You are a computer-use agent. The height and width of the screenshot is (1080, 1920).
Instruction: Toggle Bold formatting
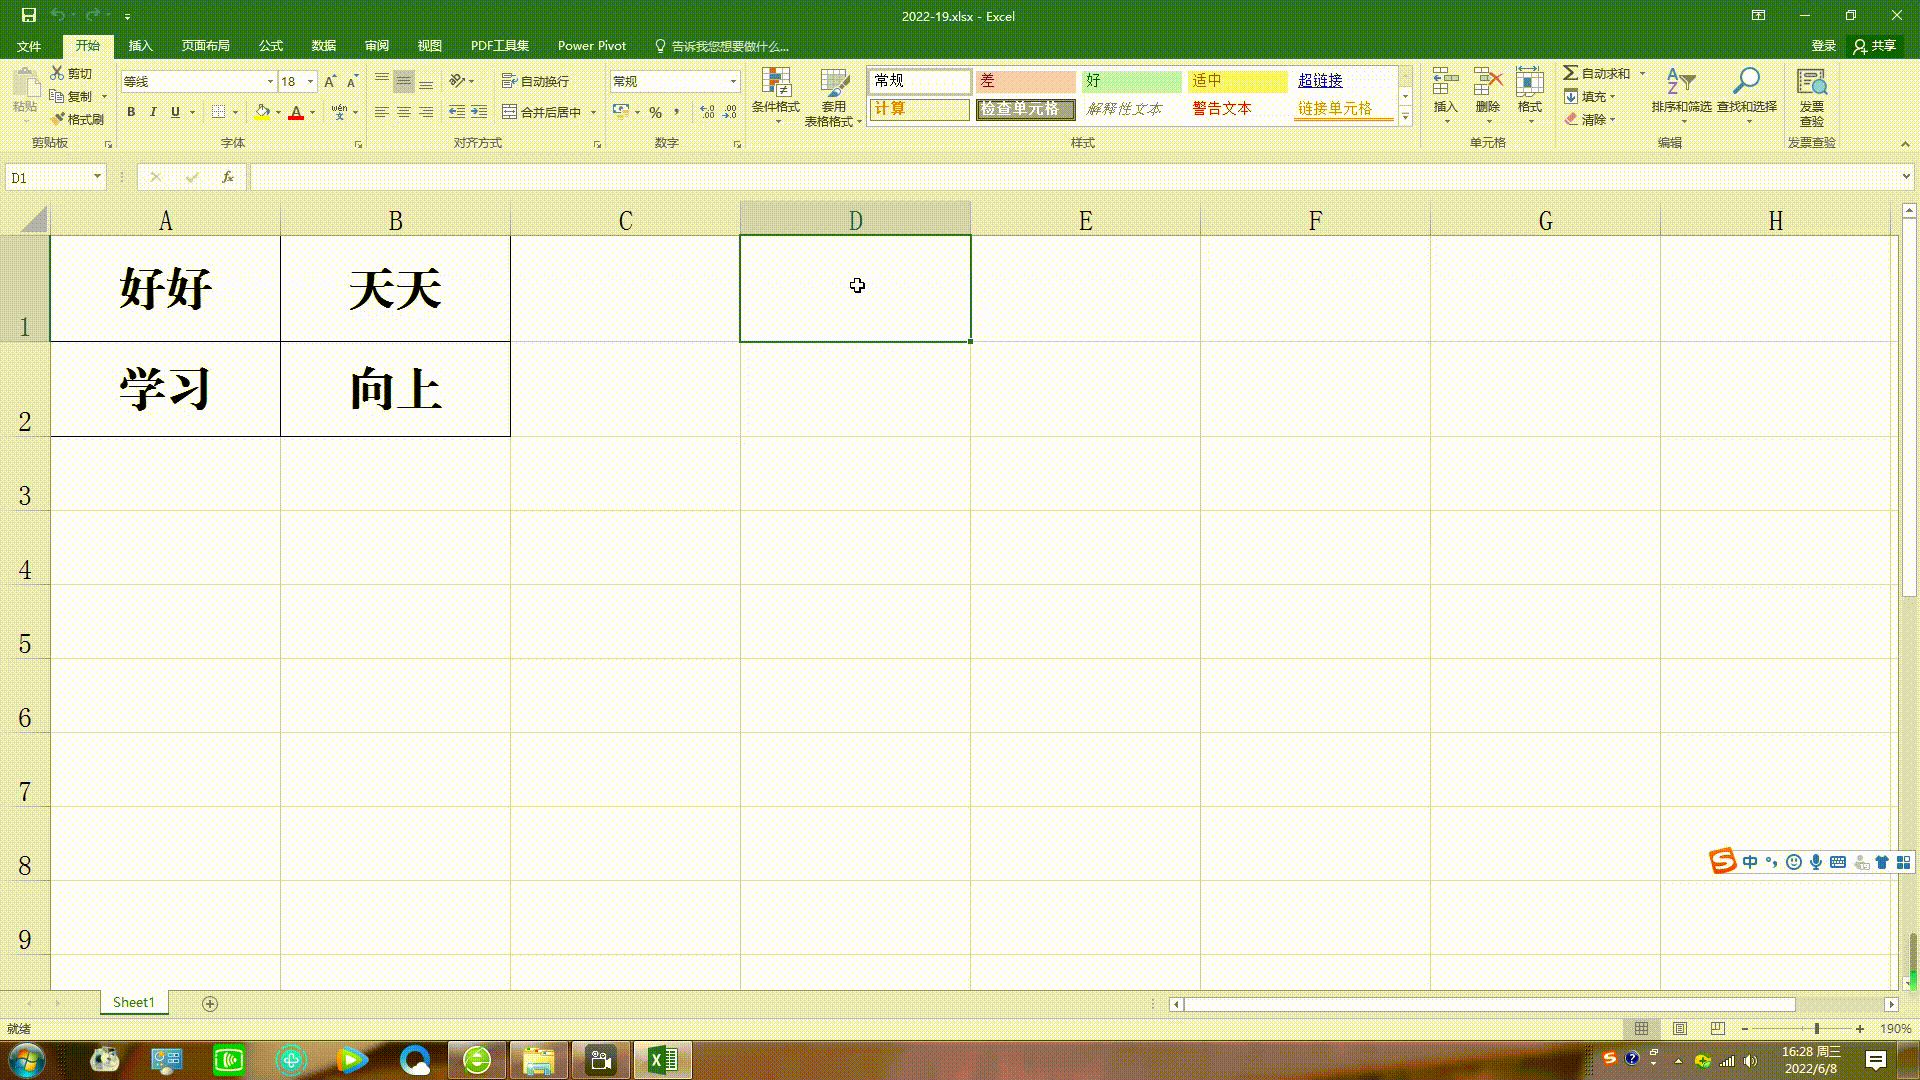coord(131,112)
